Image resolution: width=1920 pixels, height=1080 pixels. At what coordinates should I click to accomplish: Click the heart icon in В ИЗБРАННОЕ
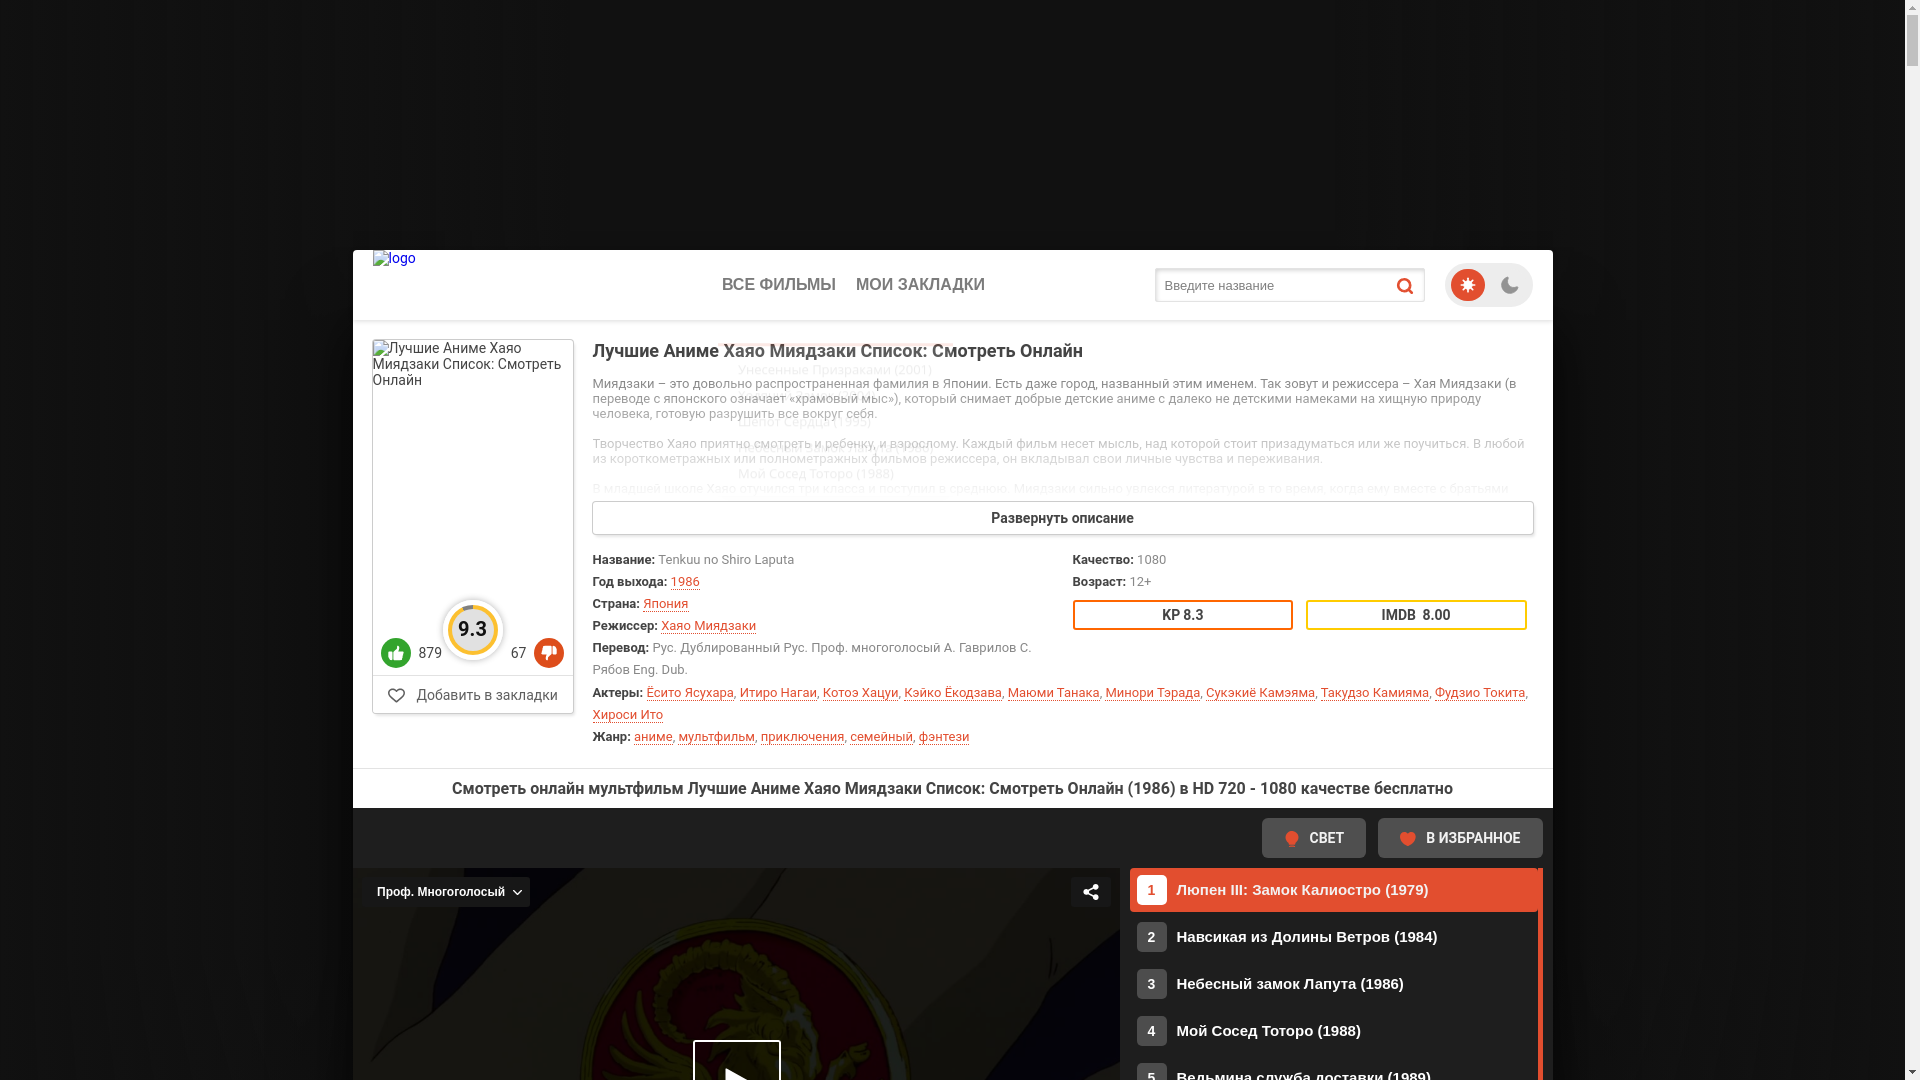point(1407,839)
